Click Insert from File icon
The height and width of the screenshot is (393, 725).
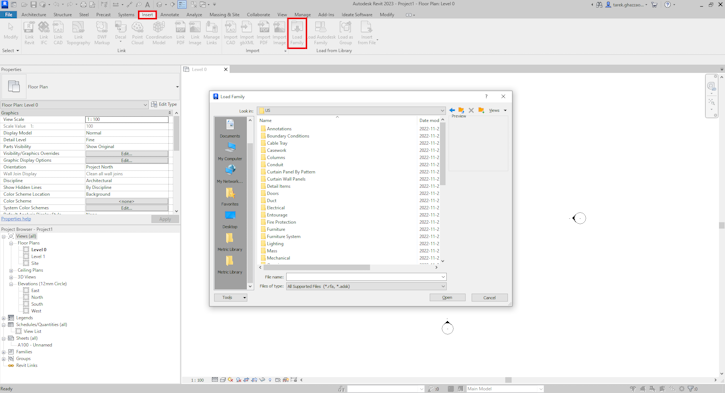[x=367, y=33]
